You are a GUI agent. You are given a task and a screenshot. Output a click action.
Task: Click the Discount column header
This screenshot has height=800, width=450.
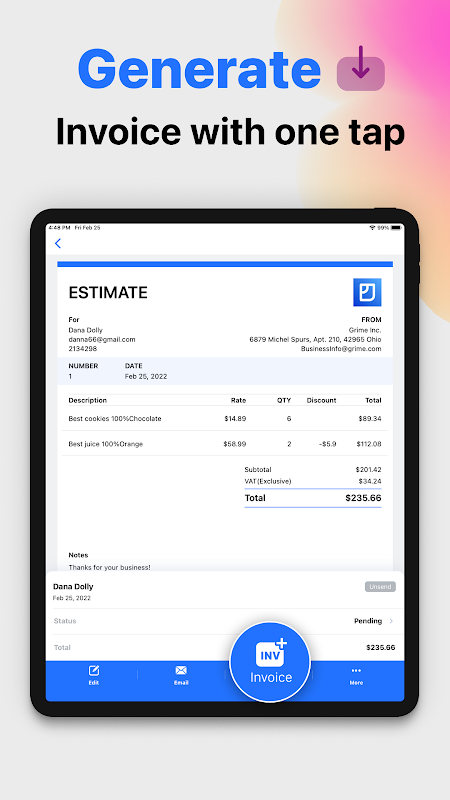coord(321,400)
